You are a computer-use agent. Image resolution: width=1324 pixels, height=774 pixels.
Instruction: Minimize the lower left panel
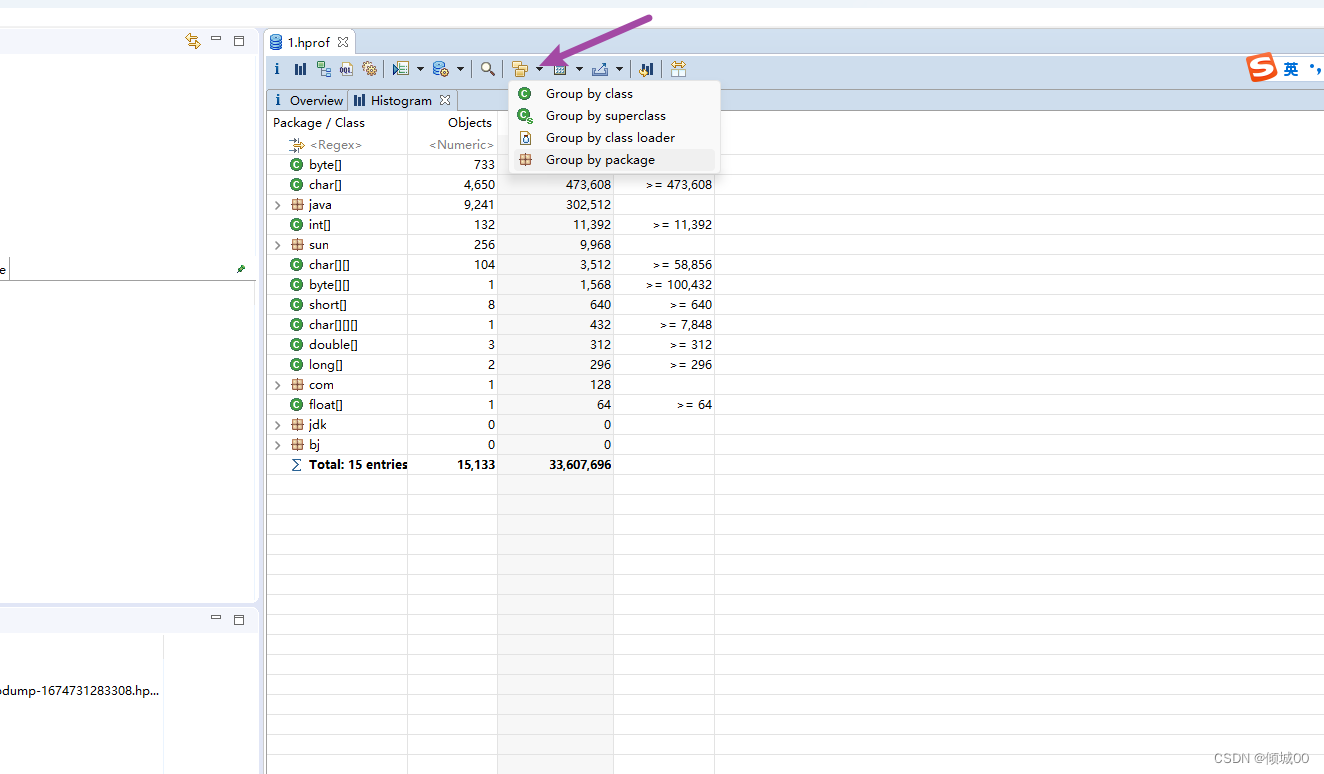216,619
